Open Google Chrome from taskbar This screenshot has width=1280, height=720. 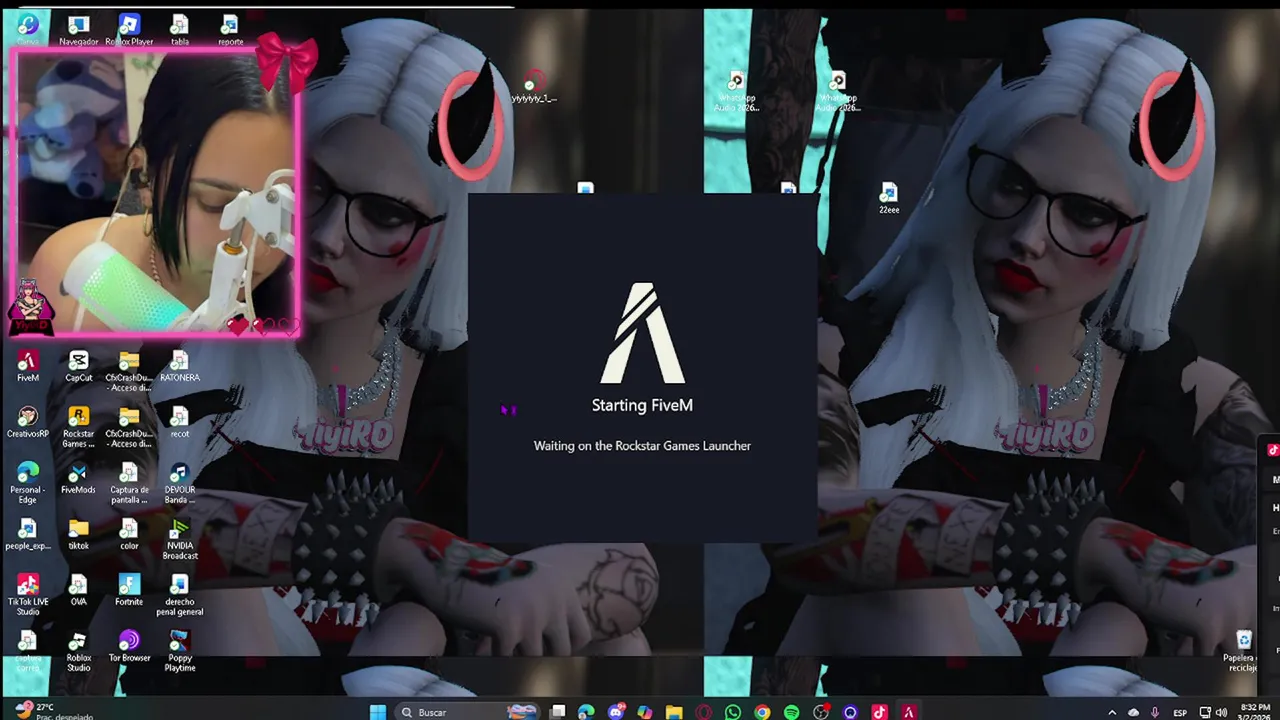point(762,712)
